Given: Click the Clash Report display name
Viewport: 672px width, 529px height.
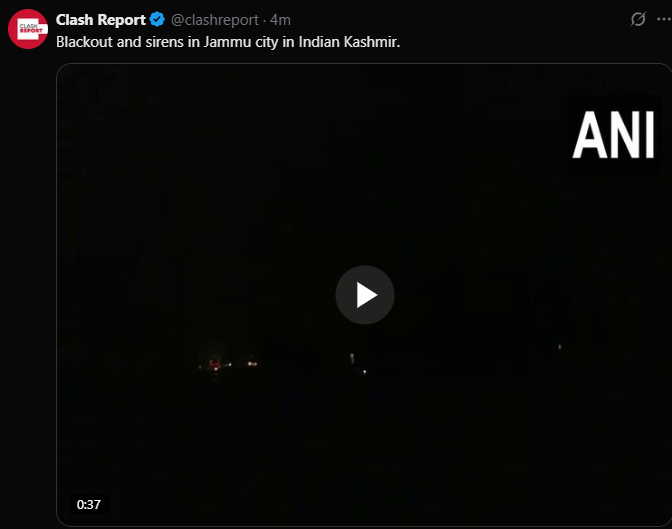Looking at the screenshot, I should click(101, 20).
